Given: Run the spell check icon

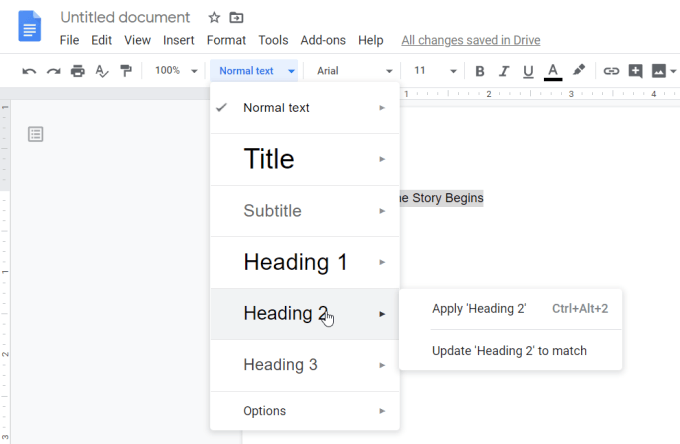Looking at the screenshot, I should (101, 71).
